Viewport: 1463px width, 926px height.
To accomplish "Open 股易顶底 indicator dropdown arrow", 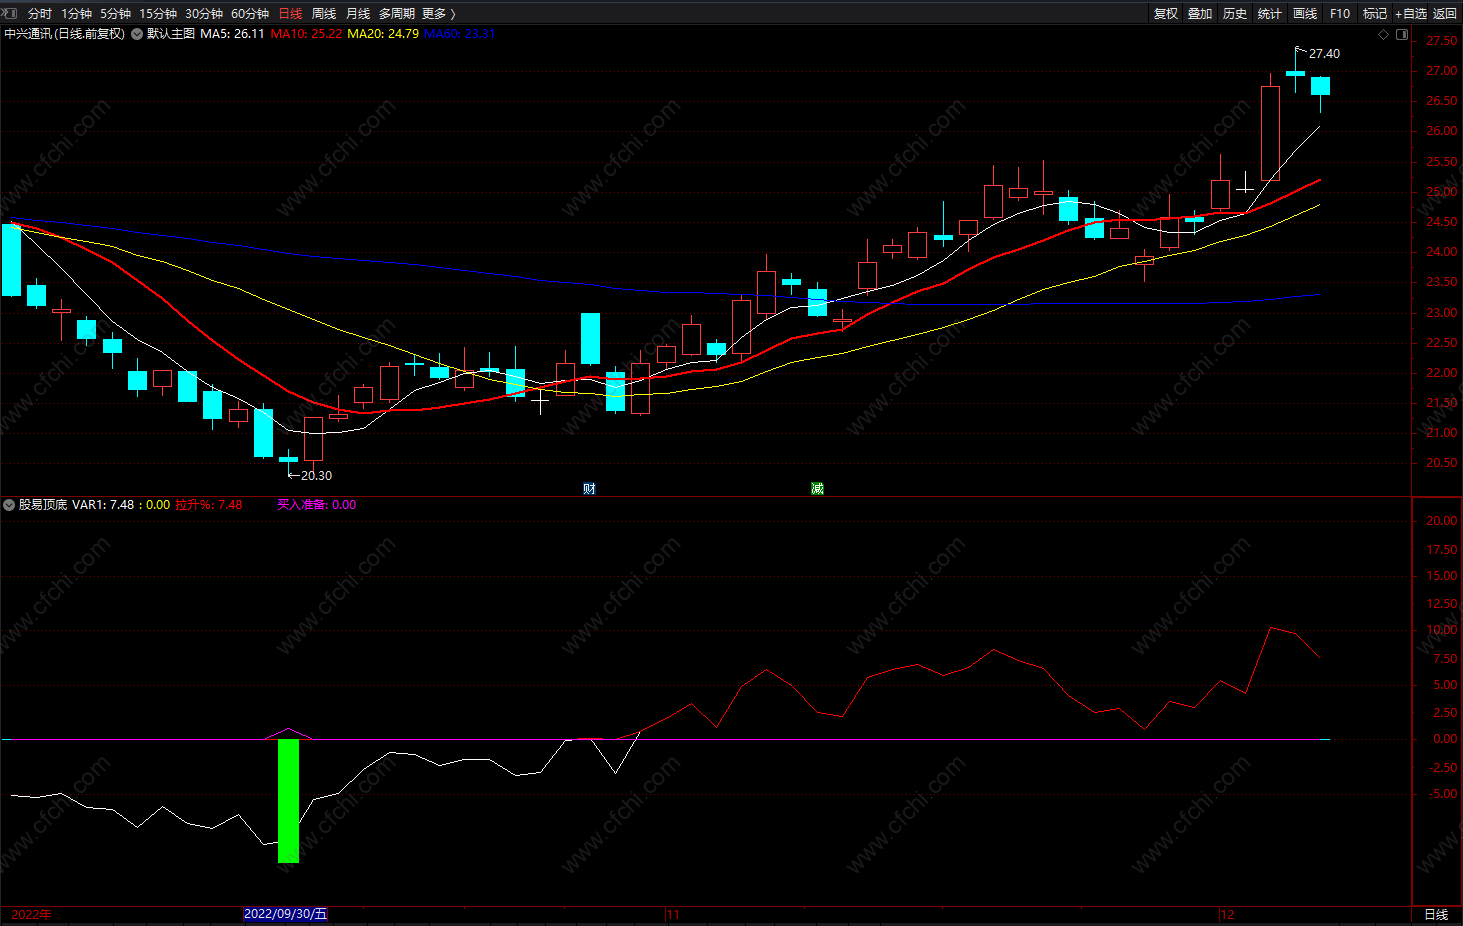I will [x=9, y=505].
